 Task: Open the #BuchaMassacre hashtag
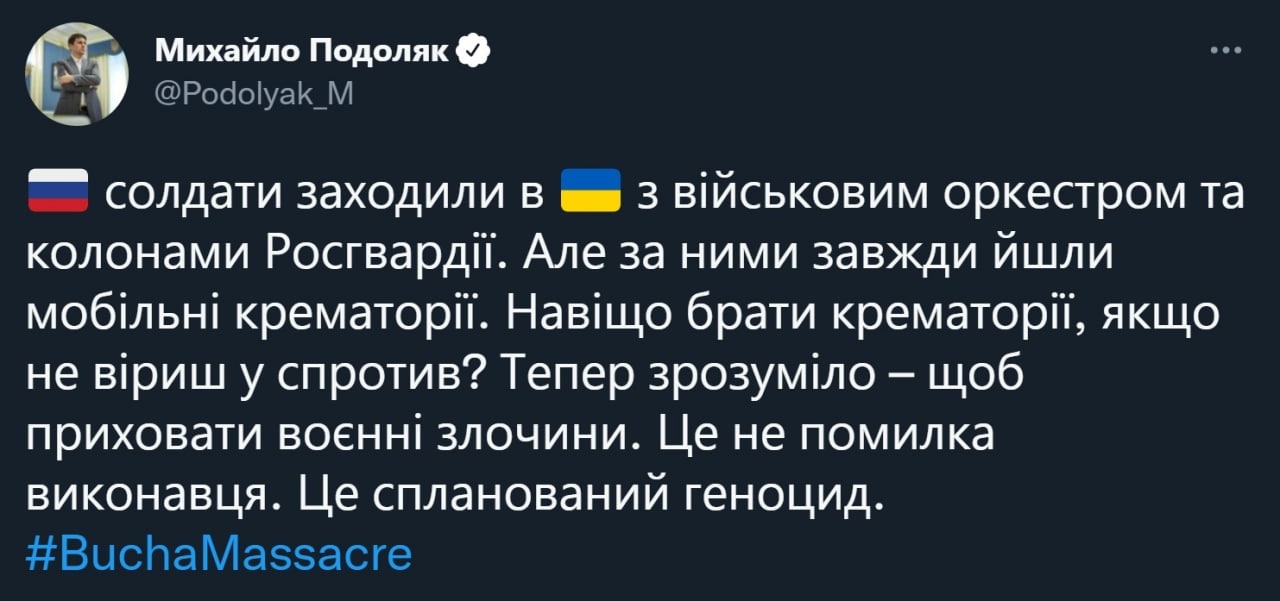coord(217,553)
